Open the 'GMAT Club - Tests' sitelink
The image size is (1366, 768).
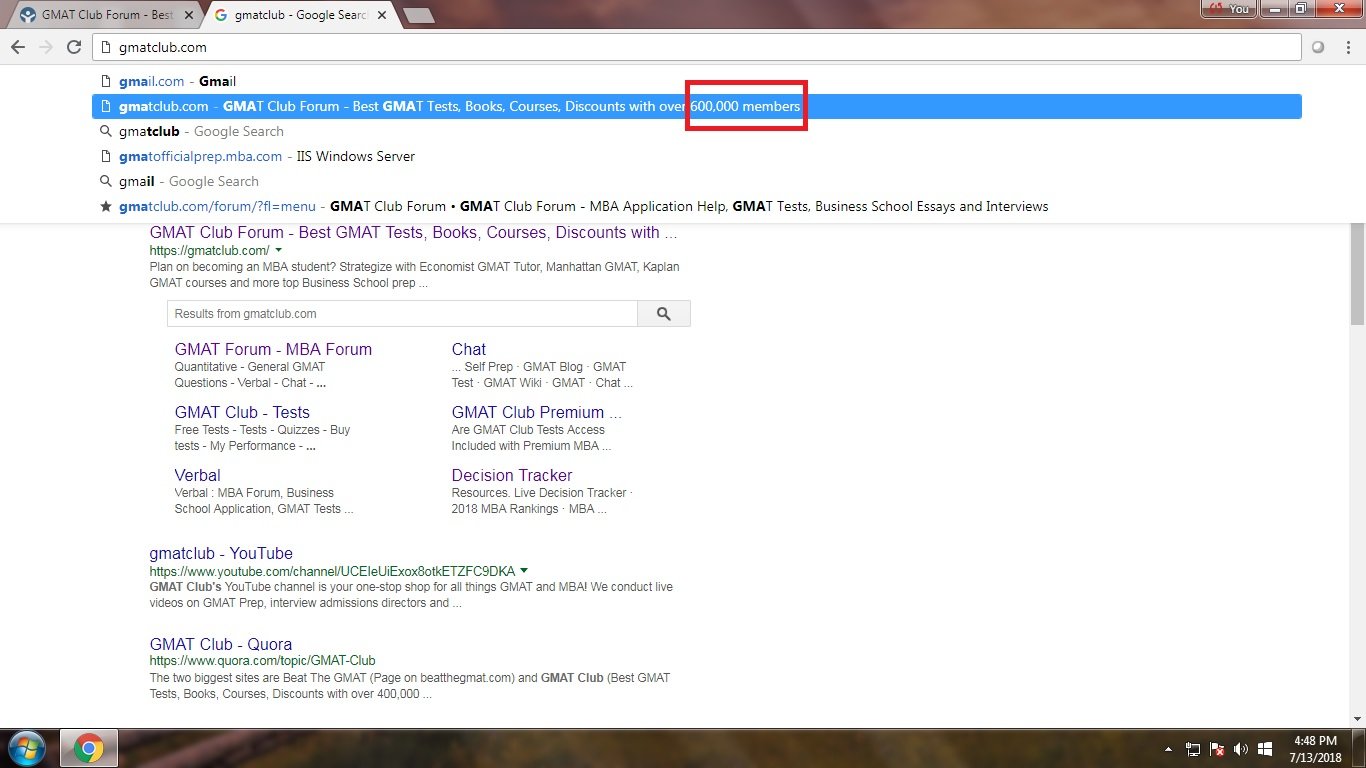[242, 412]
